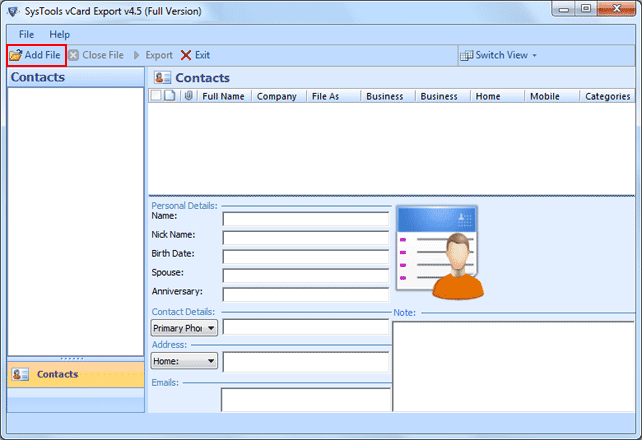Sort by the Company column
This screenshot has height=440, width=642.
(277, 96)
